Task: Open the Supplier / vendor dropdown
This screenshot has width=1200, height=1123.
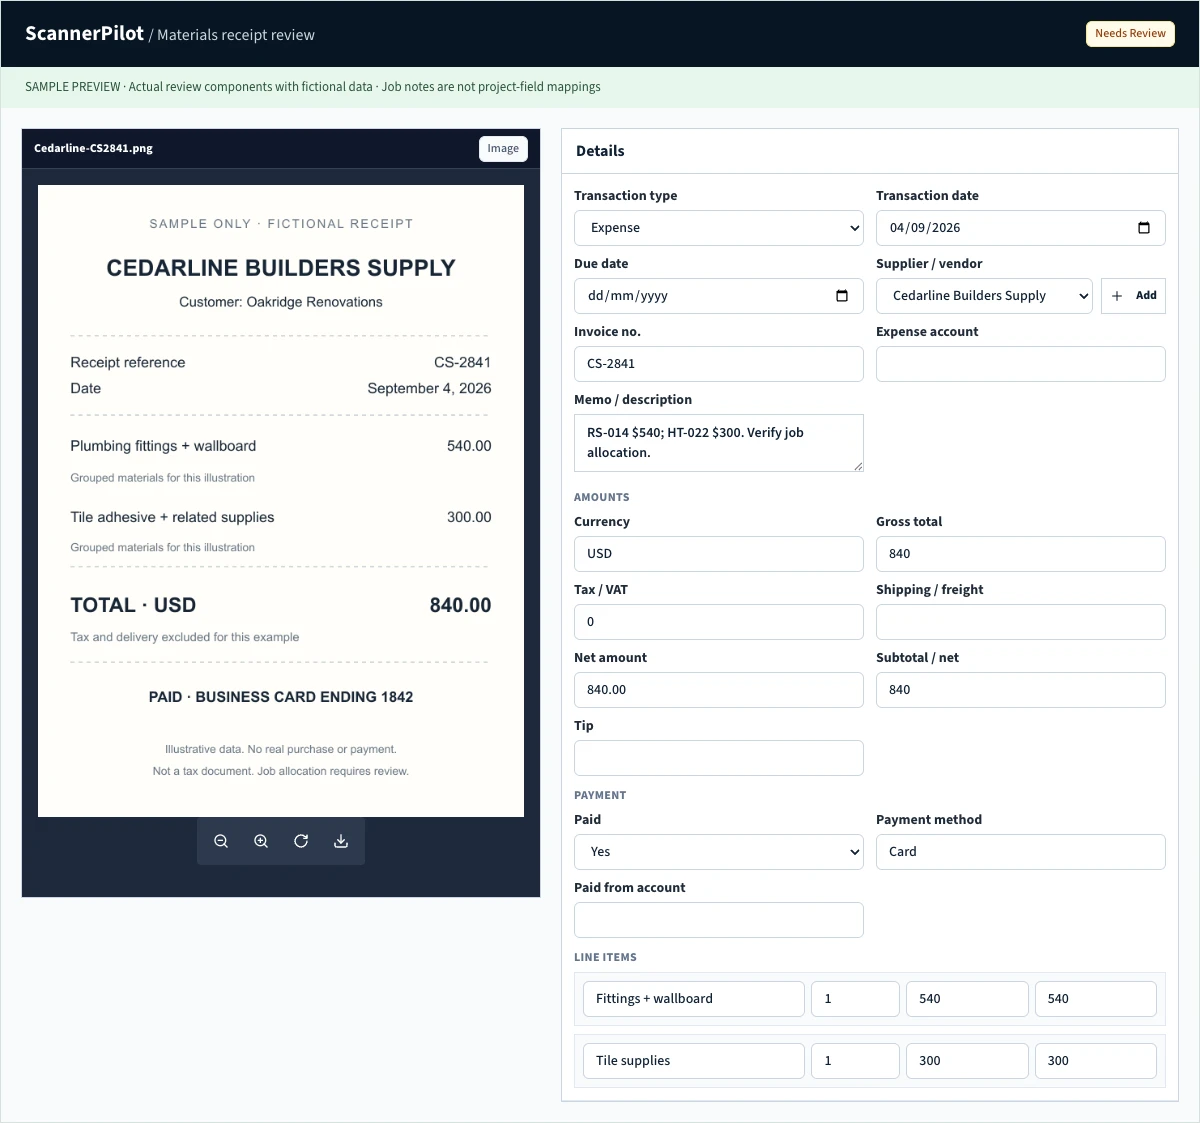Action: [x=984, y=296]
